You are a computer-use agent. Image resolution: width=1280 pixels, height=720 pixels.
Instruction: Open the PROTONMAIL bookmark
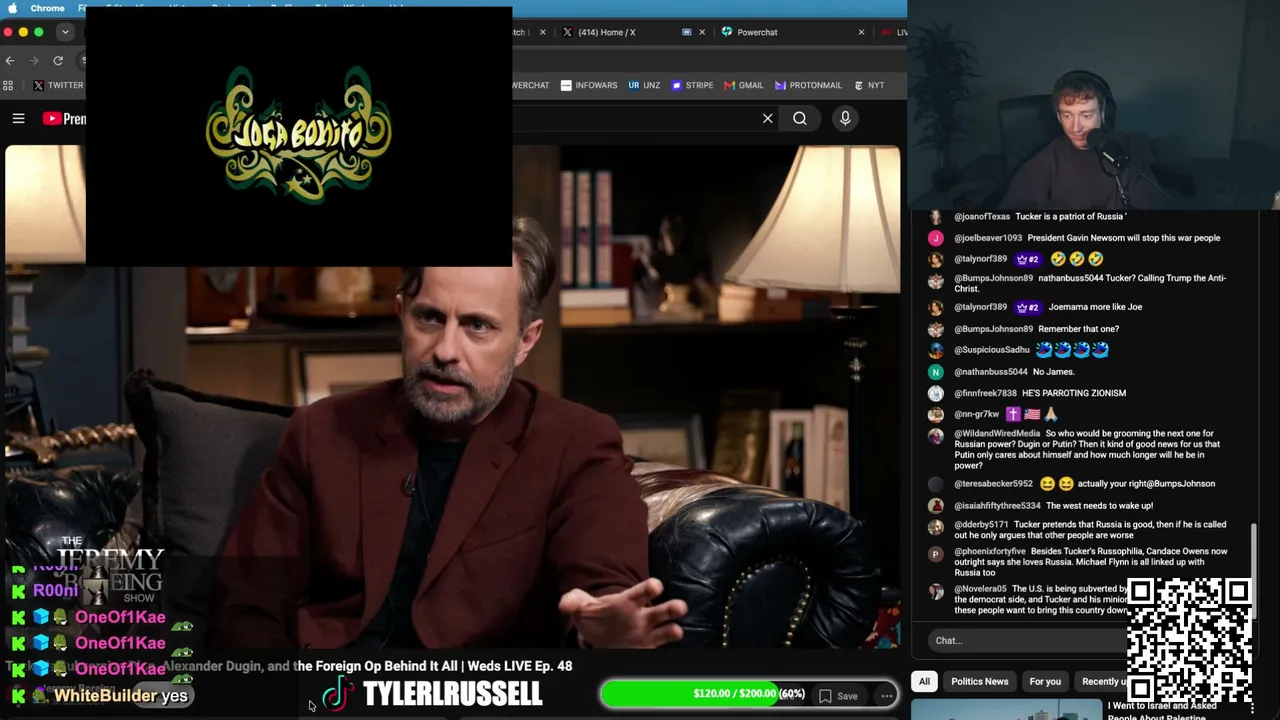(808, 86)
